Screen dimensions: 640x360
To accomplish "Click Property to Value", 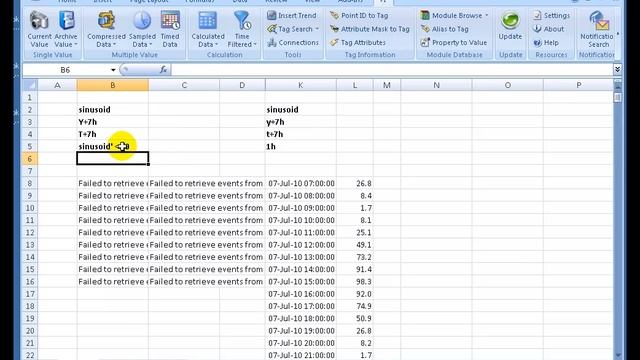I will 453,42.
